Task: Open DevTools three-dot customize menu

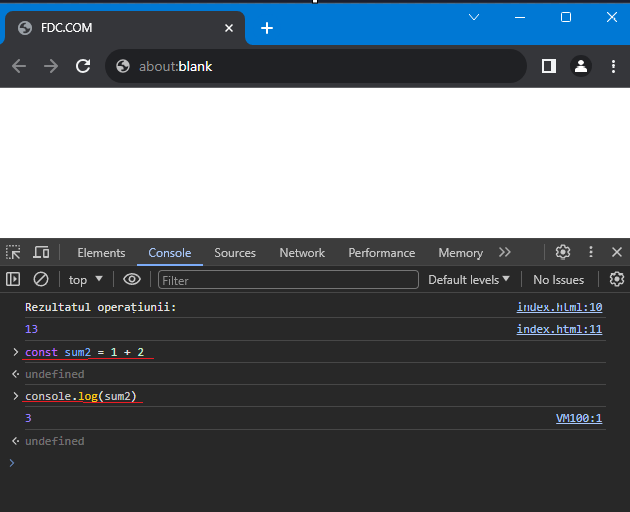Action: [591, 252]
